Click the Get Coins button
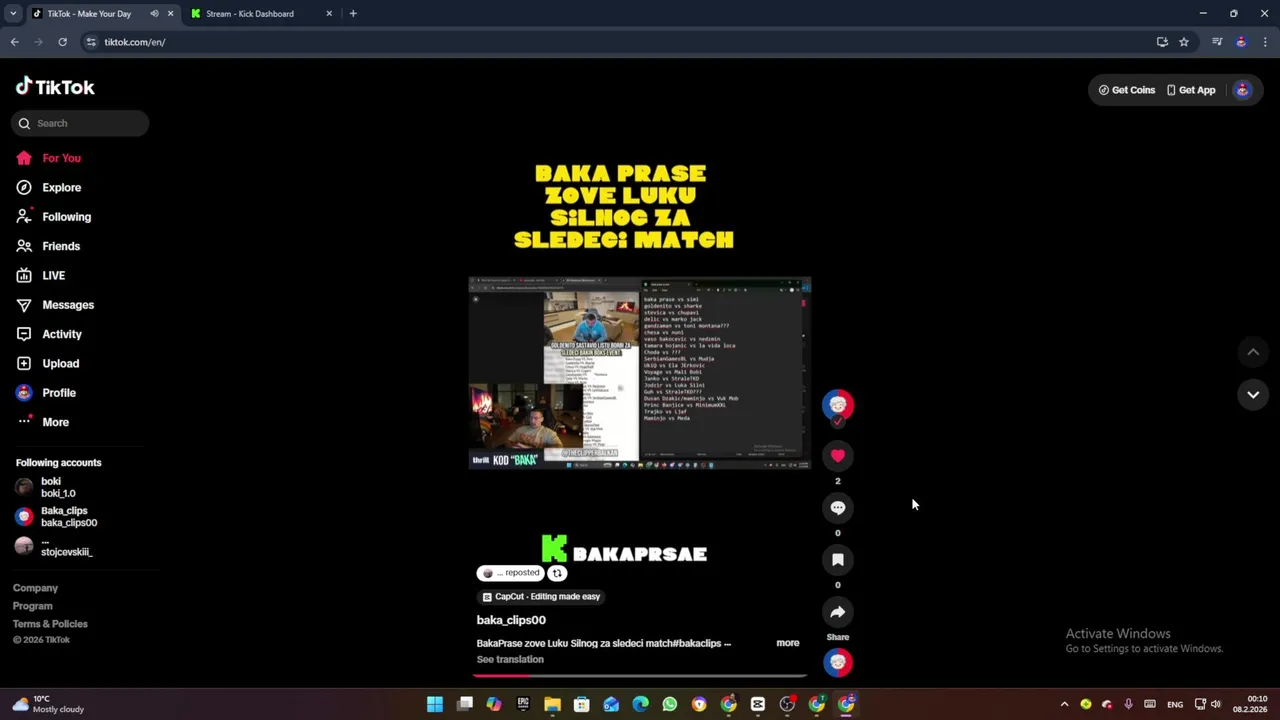This screenshot has height=720, width=1280. (x=1127, y=90)
